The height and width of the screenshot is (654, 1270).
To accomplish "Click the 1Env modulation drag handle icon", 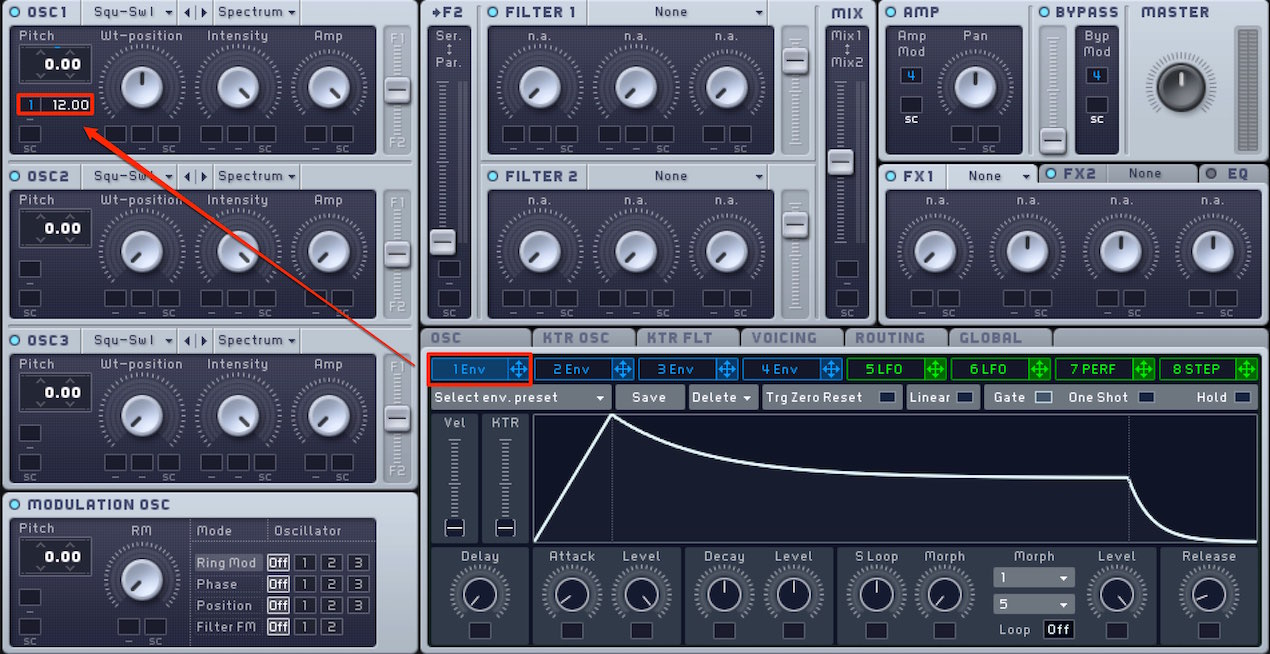I will [518, 369].
